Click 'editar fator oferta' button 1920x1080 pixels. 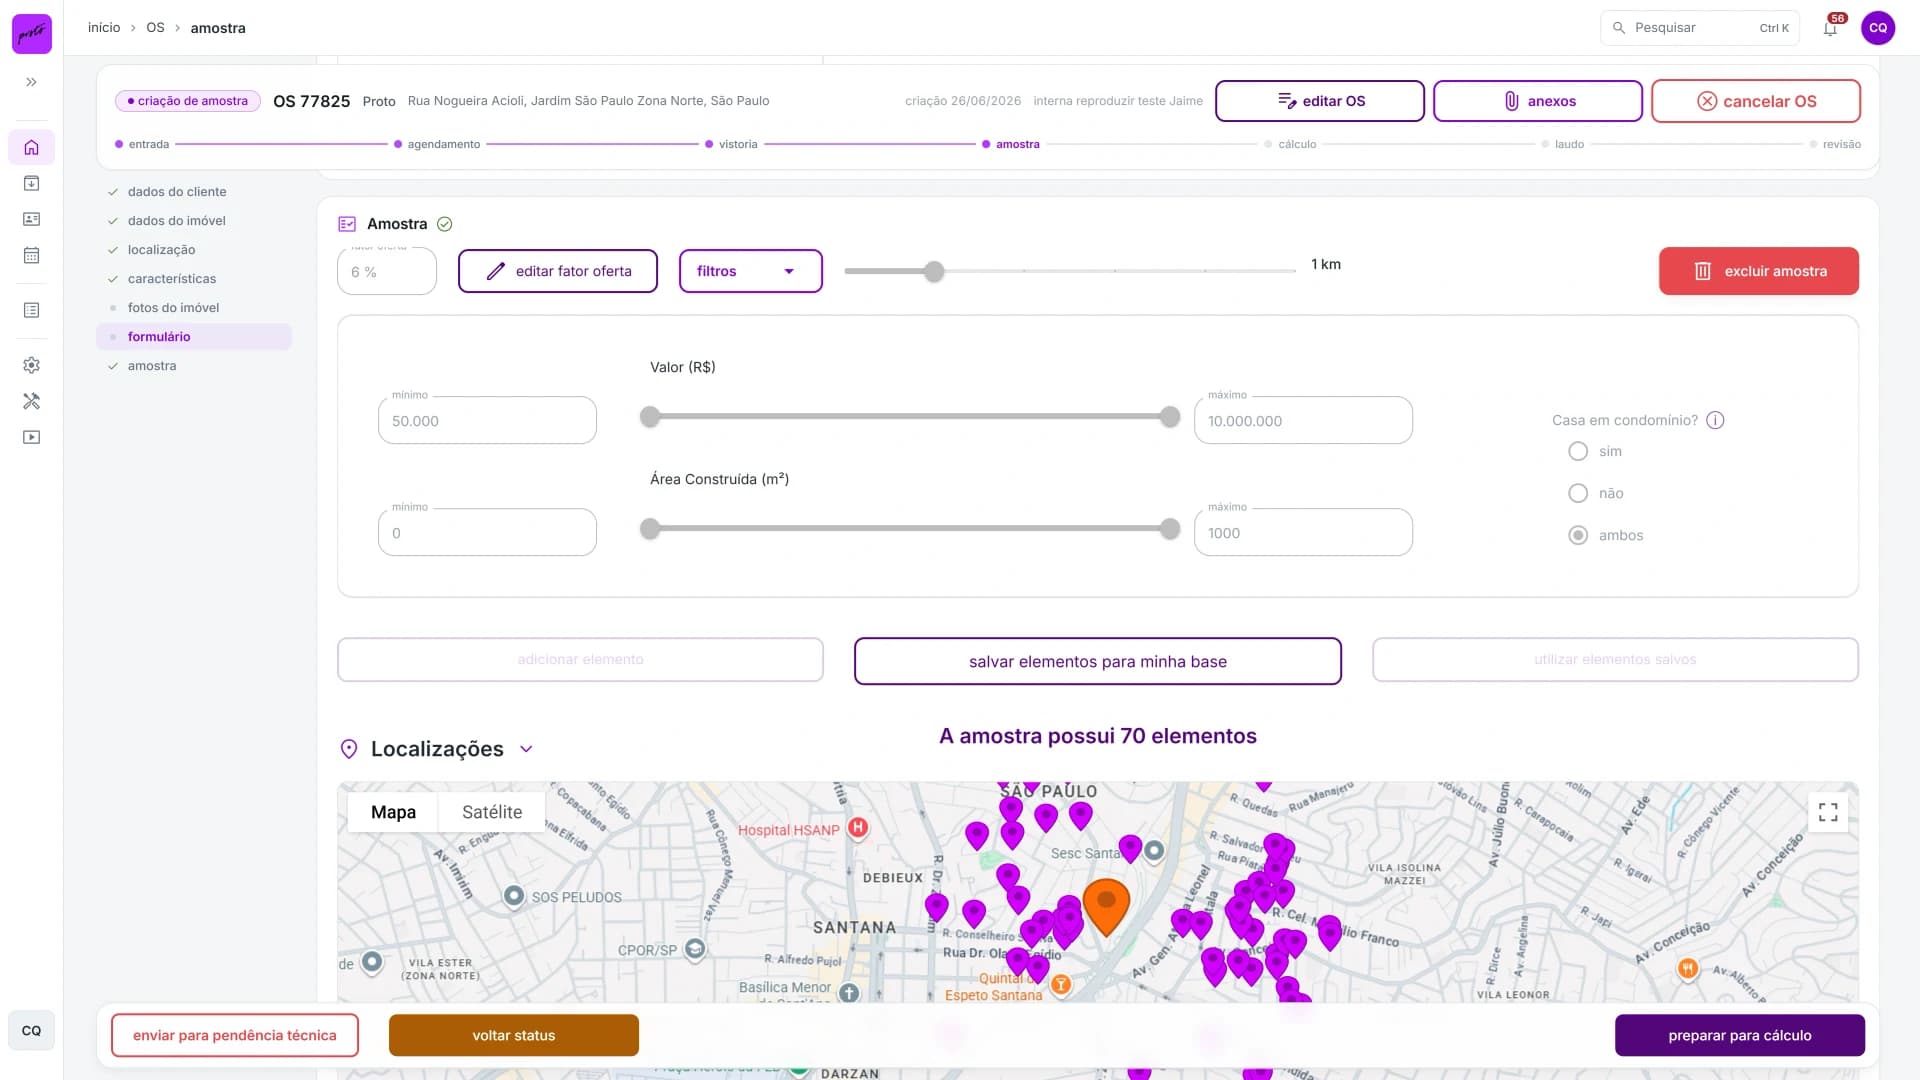pos(558,271)
